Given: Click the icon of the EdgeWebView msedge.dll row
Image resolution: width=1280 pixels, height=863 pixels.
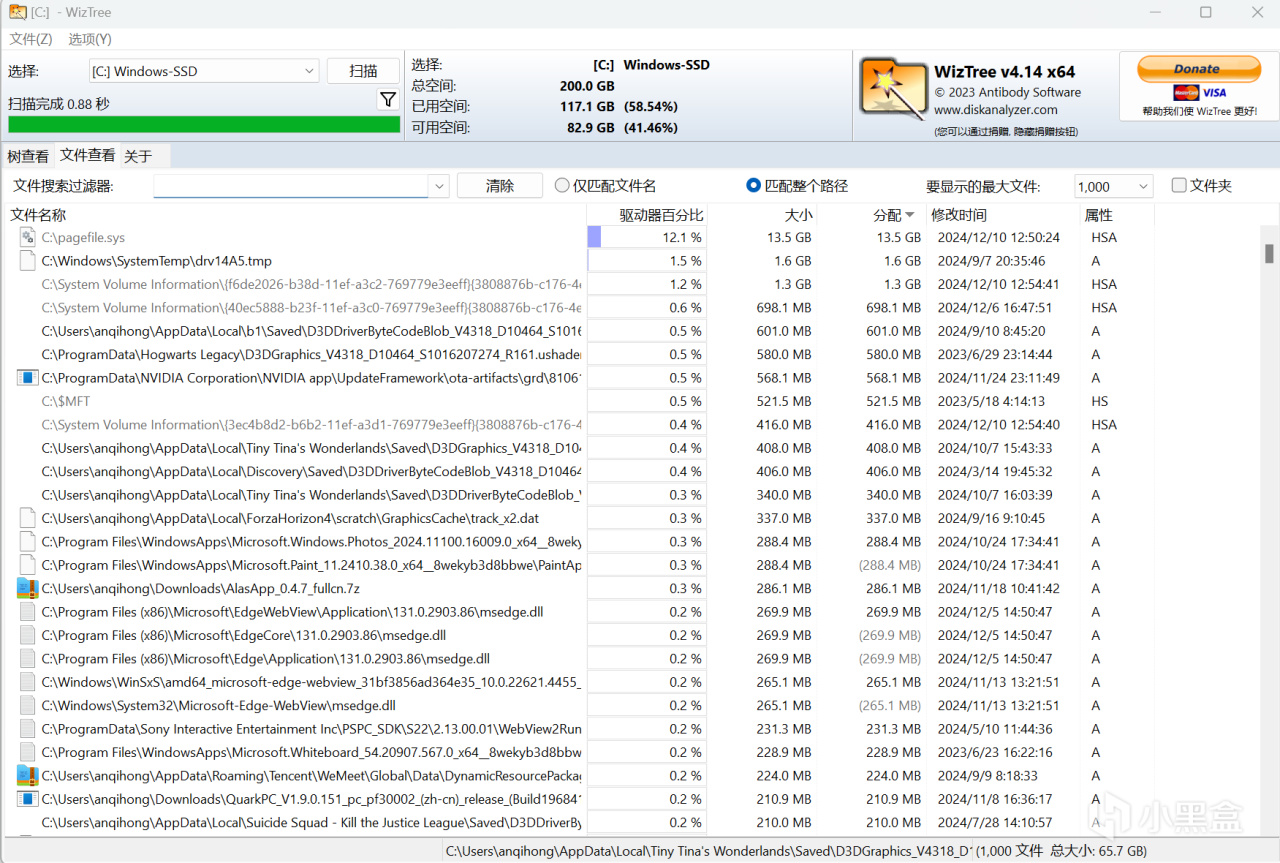Looking at the screenshot, I should point(28,612).
